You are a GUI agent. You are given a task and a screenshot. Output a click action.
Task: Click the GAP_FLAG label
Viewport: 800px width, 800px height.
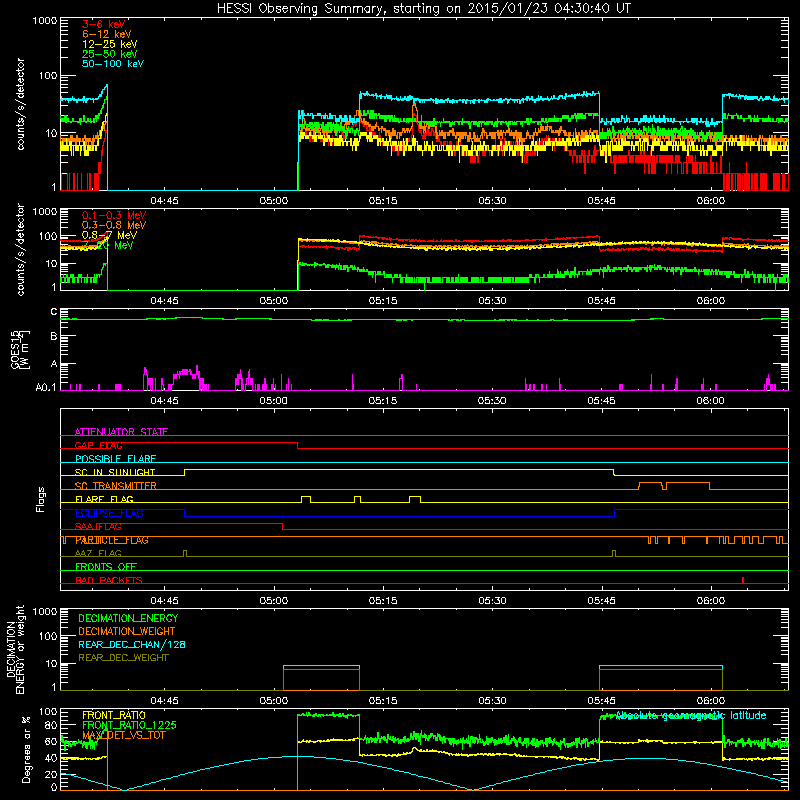(98, 445)
